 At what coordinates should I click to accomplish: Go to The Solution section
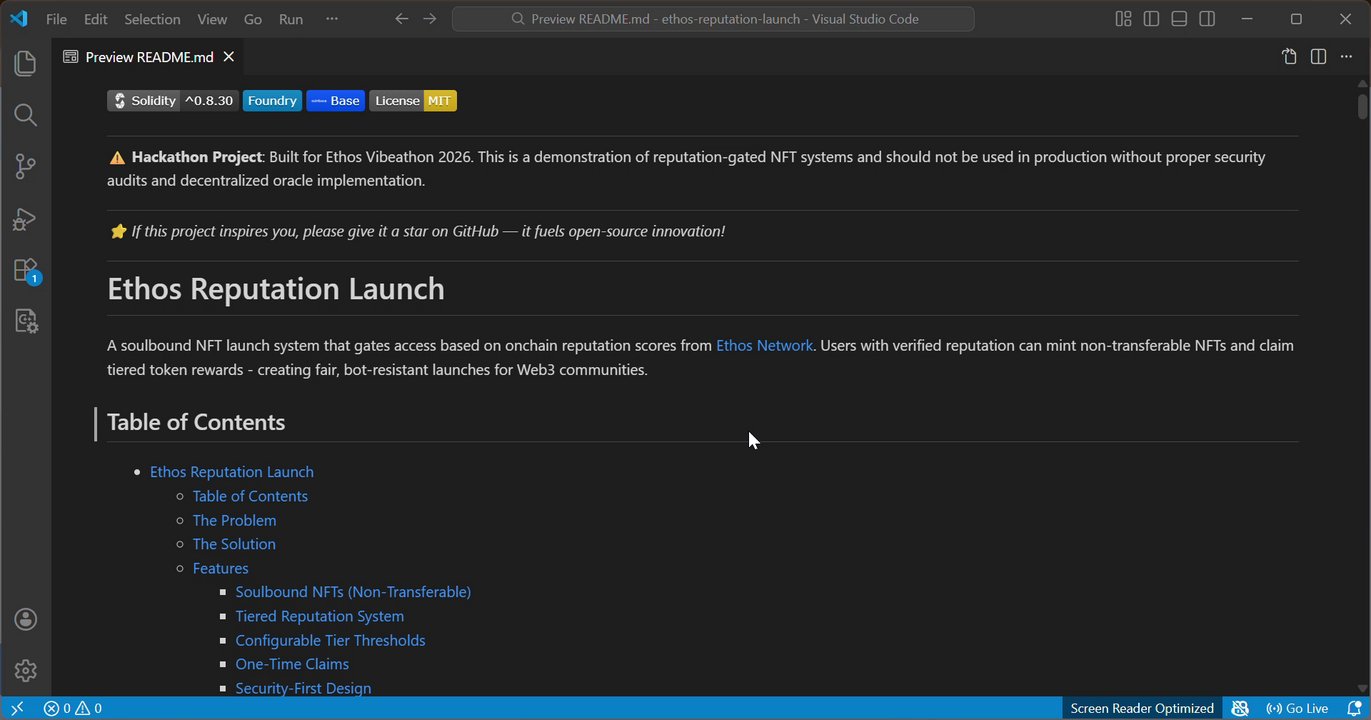[x=234, y=544]
